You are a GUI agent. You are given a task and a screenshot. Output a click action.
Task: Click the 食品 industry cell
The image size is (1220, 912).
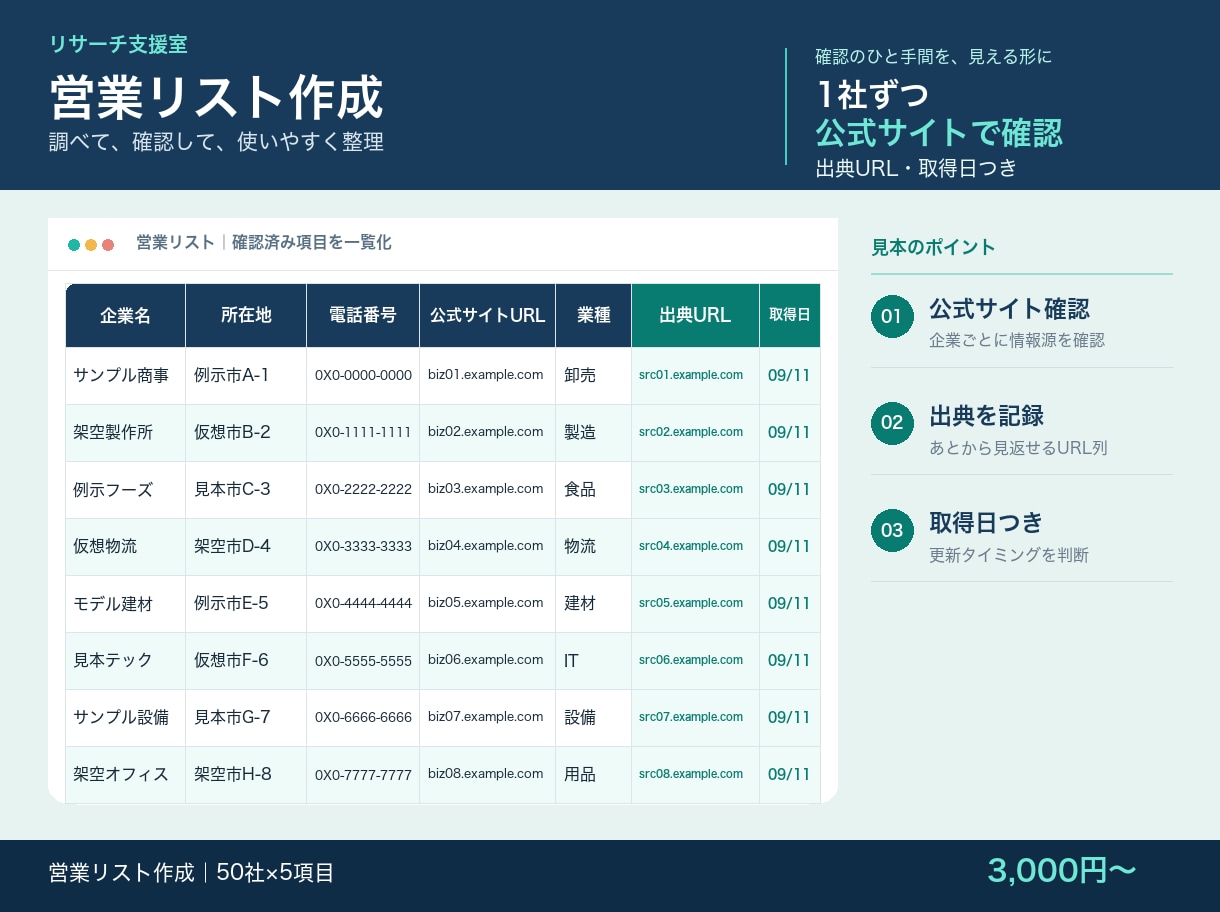594,490
